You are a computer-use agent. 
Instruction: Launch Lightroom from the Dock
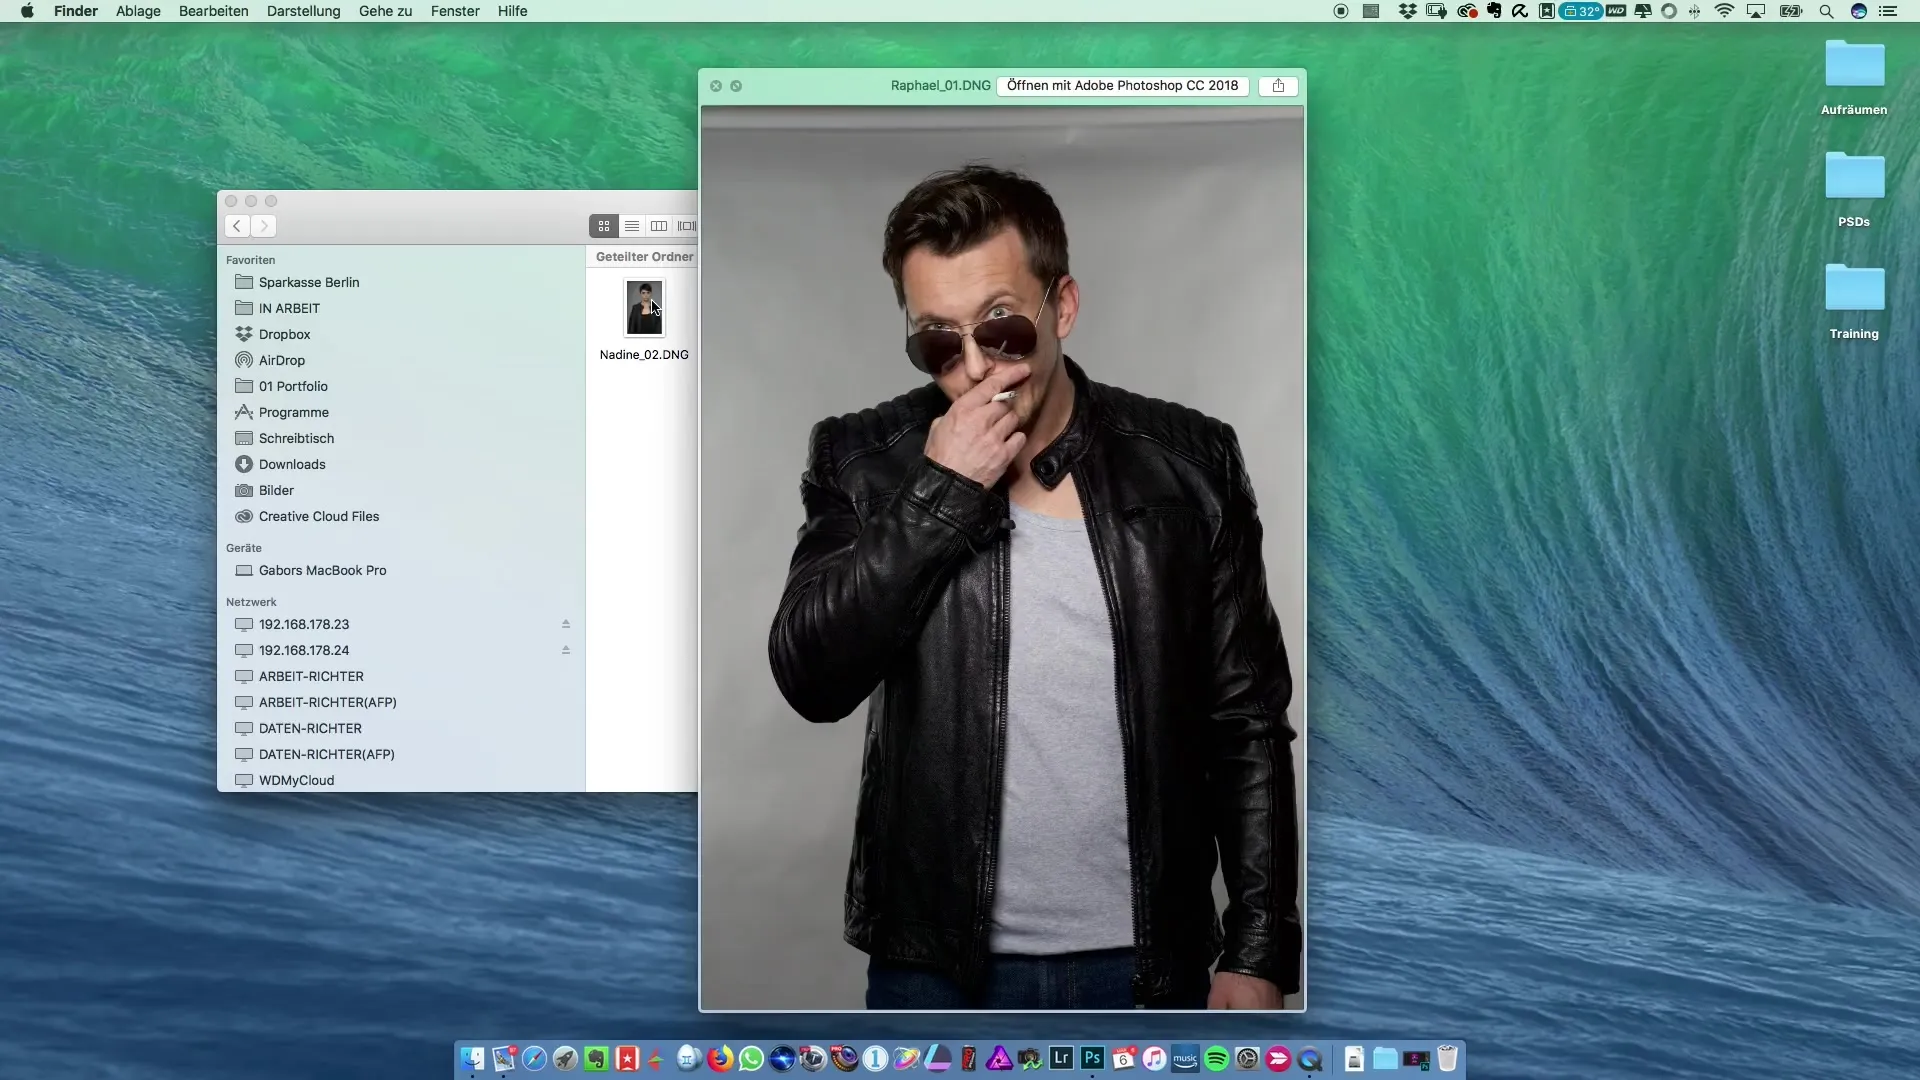1061,1058
